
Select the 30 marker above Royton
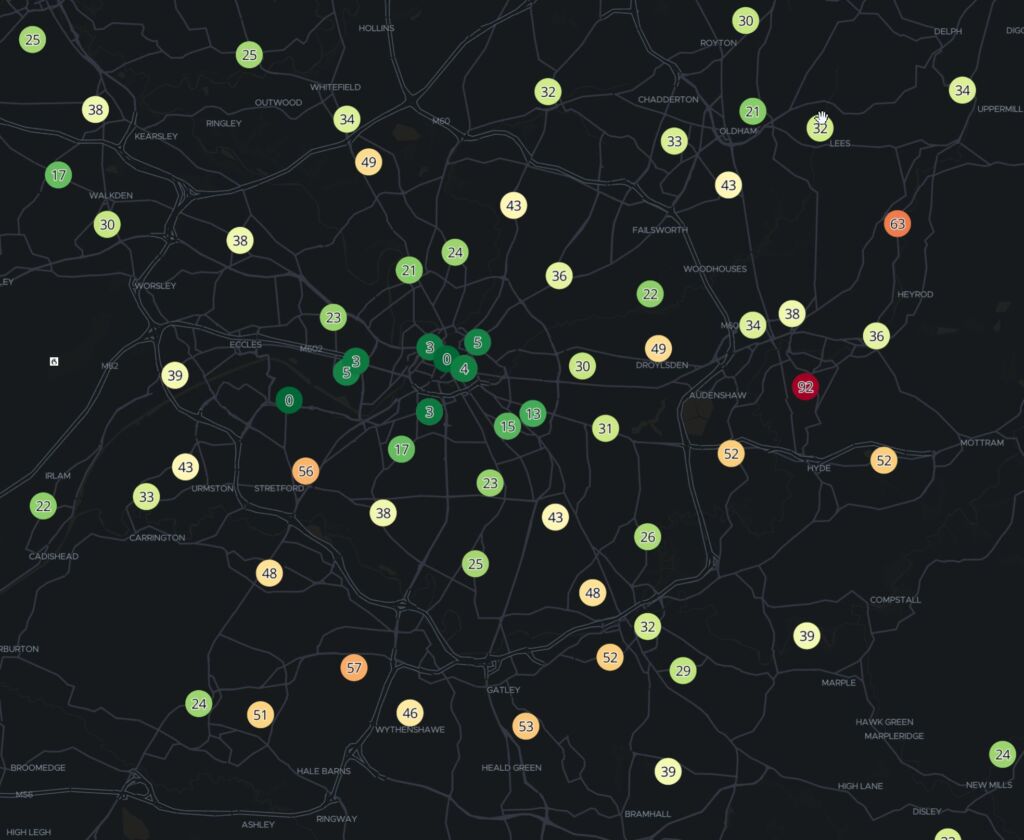click(745, 20)
